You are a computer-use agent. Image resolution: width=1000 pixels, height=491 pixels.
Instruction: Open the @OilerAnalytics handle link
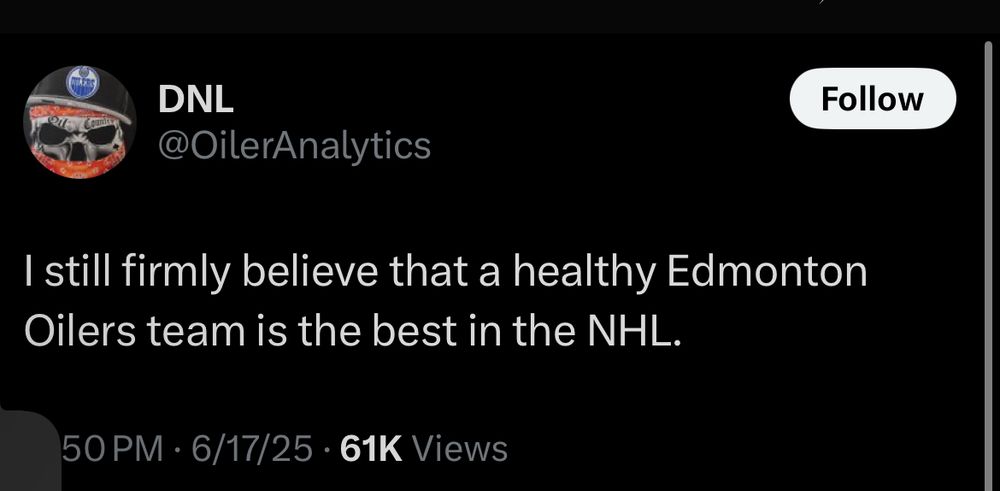(x=295, y=146)
